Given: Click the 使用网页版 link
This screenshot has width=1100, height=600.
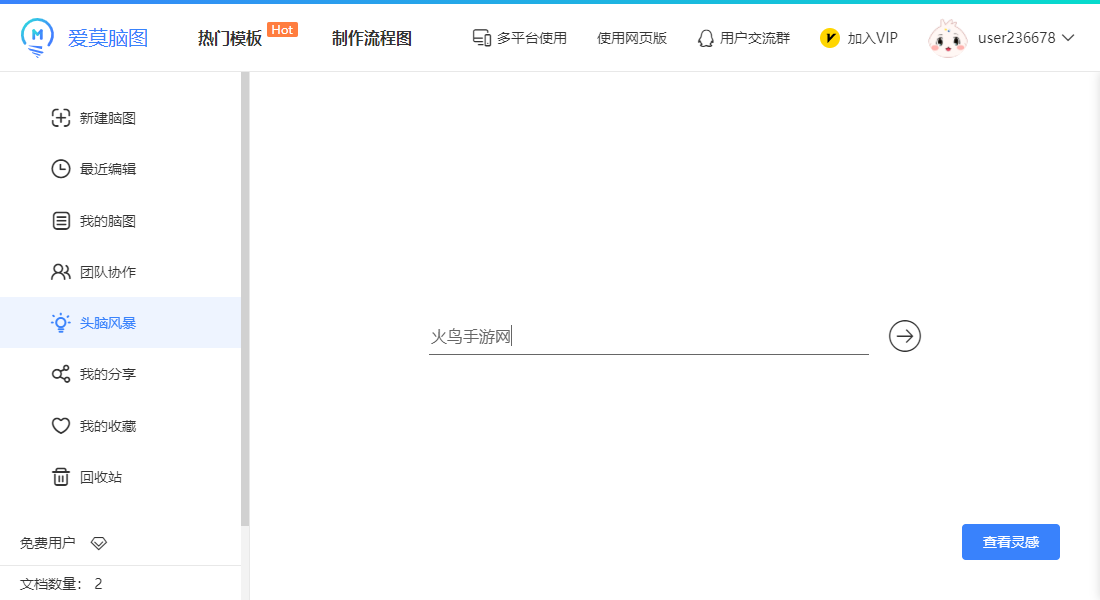Looking at the screenshot, I should [x=631, y=38].
